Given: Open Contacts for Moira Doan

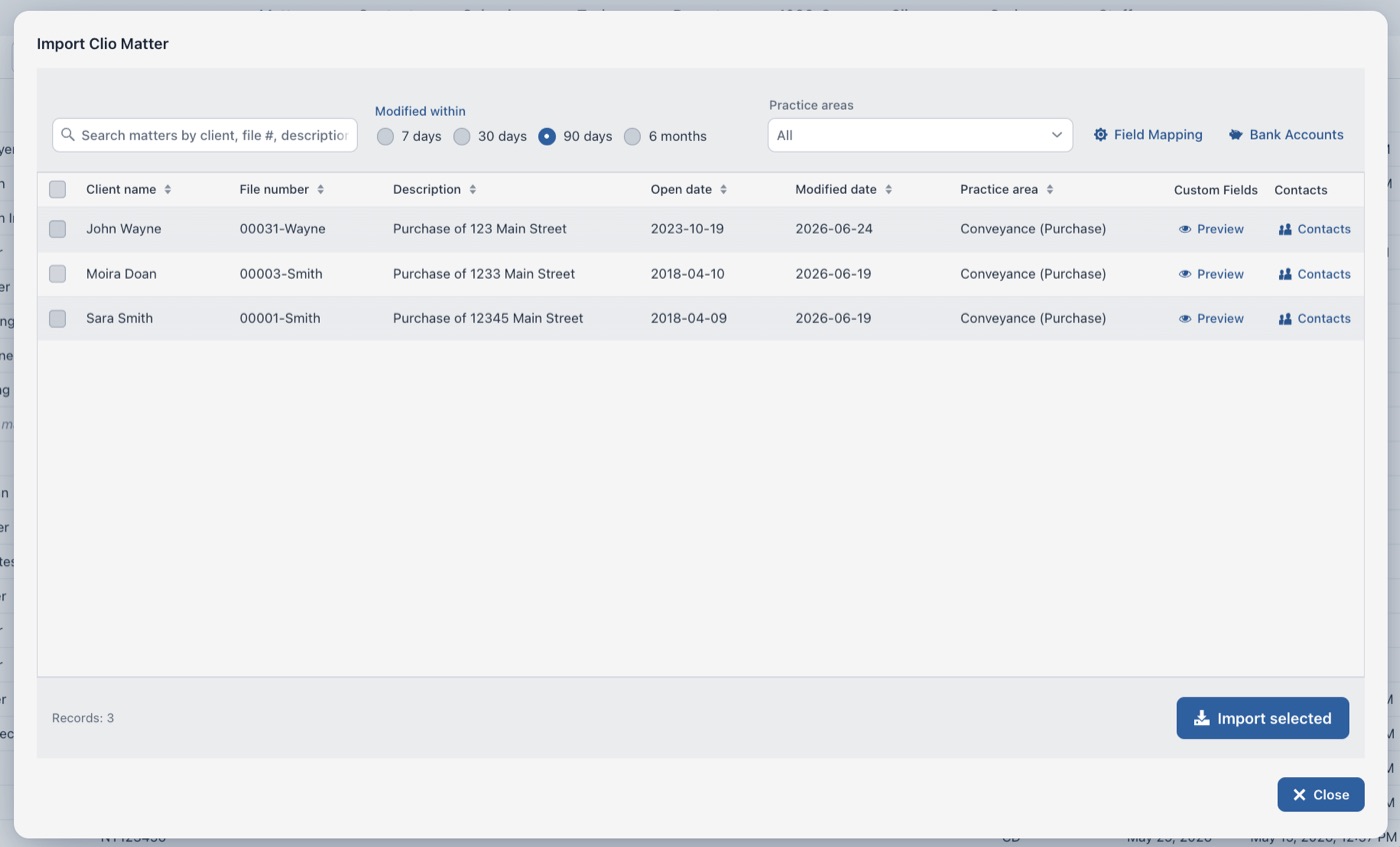Looking at the screenshot, I should (x=1314, y=274).
